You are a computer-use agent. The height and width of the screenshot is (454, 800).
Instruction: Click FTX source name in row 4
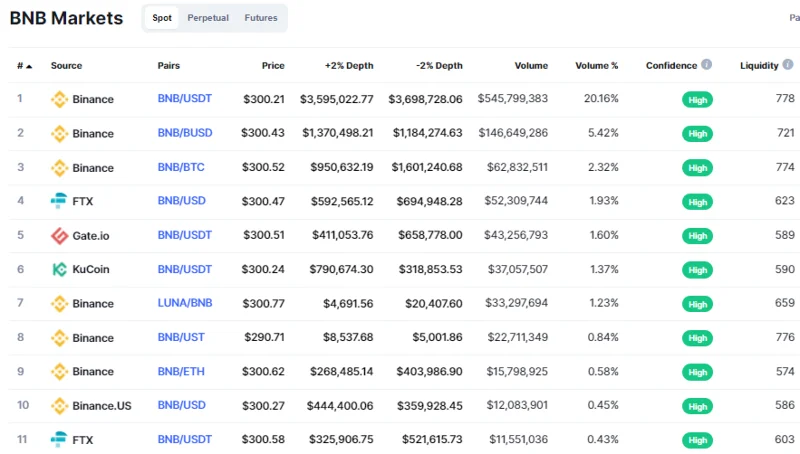(83, 201)
